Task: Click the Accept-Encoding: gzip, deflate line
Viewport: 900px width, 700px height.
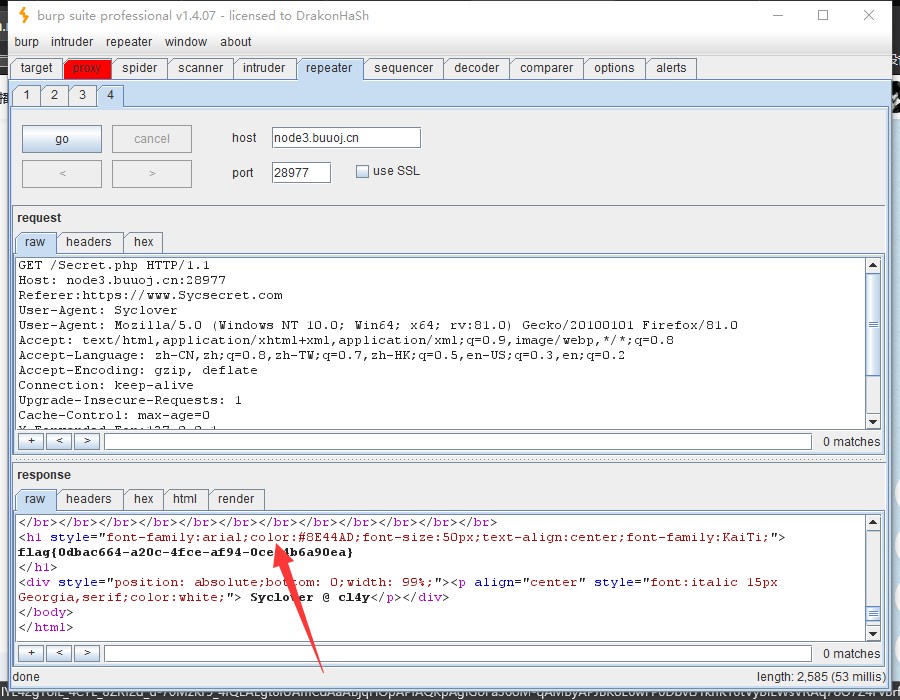Action: pyautogui.click(x=138, y=370)
